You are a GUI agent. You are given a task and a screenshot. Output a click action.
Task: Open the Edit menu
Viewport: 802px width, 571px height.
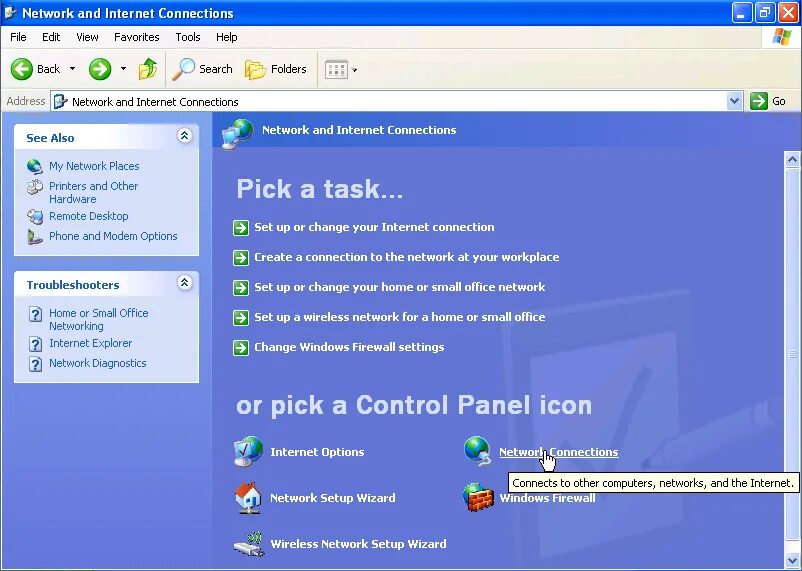coord(51,37)
